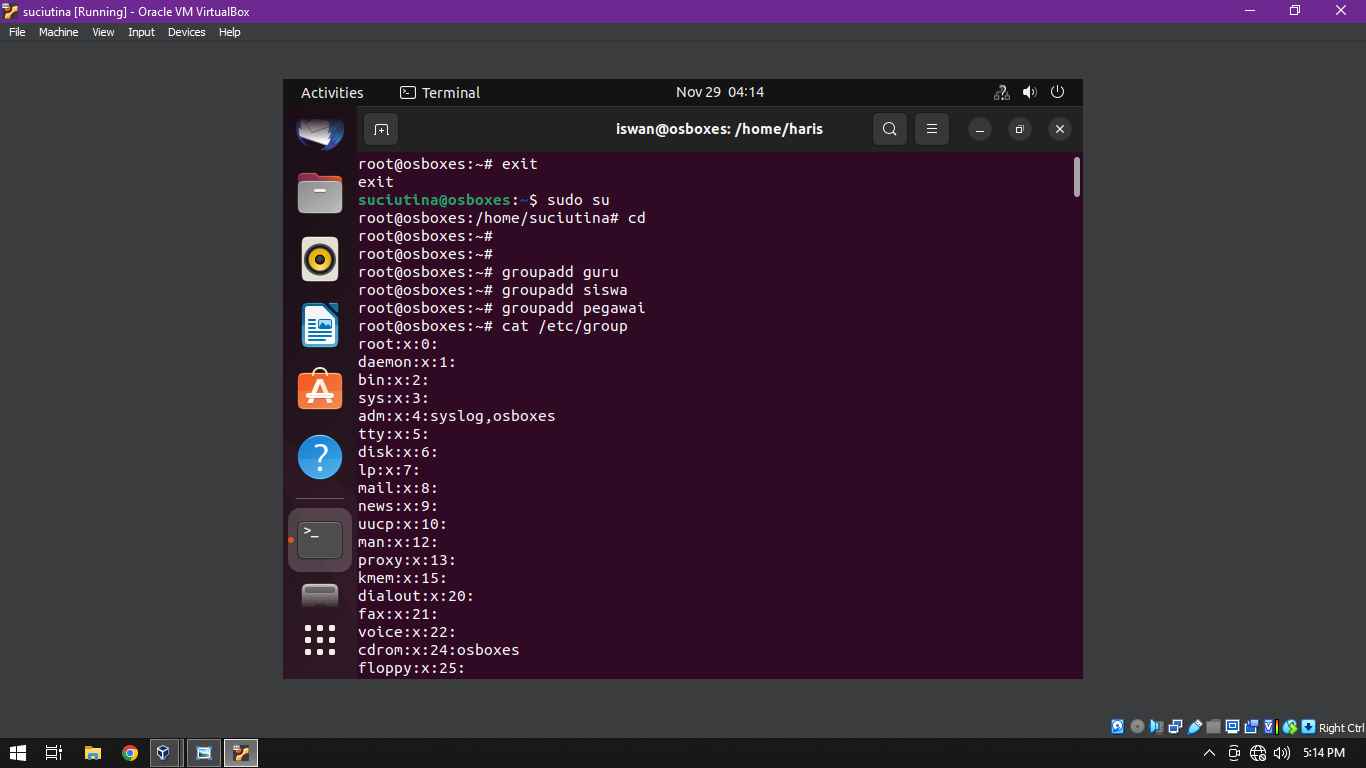
Task: Open the Files manager in the dock
Action: point(320,193)
